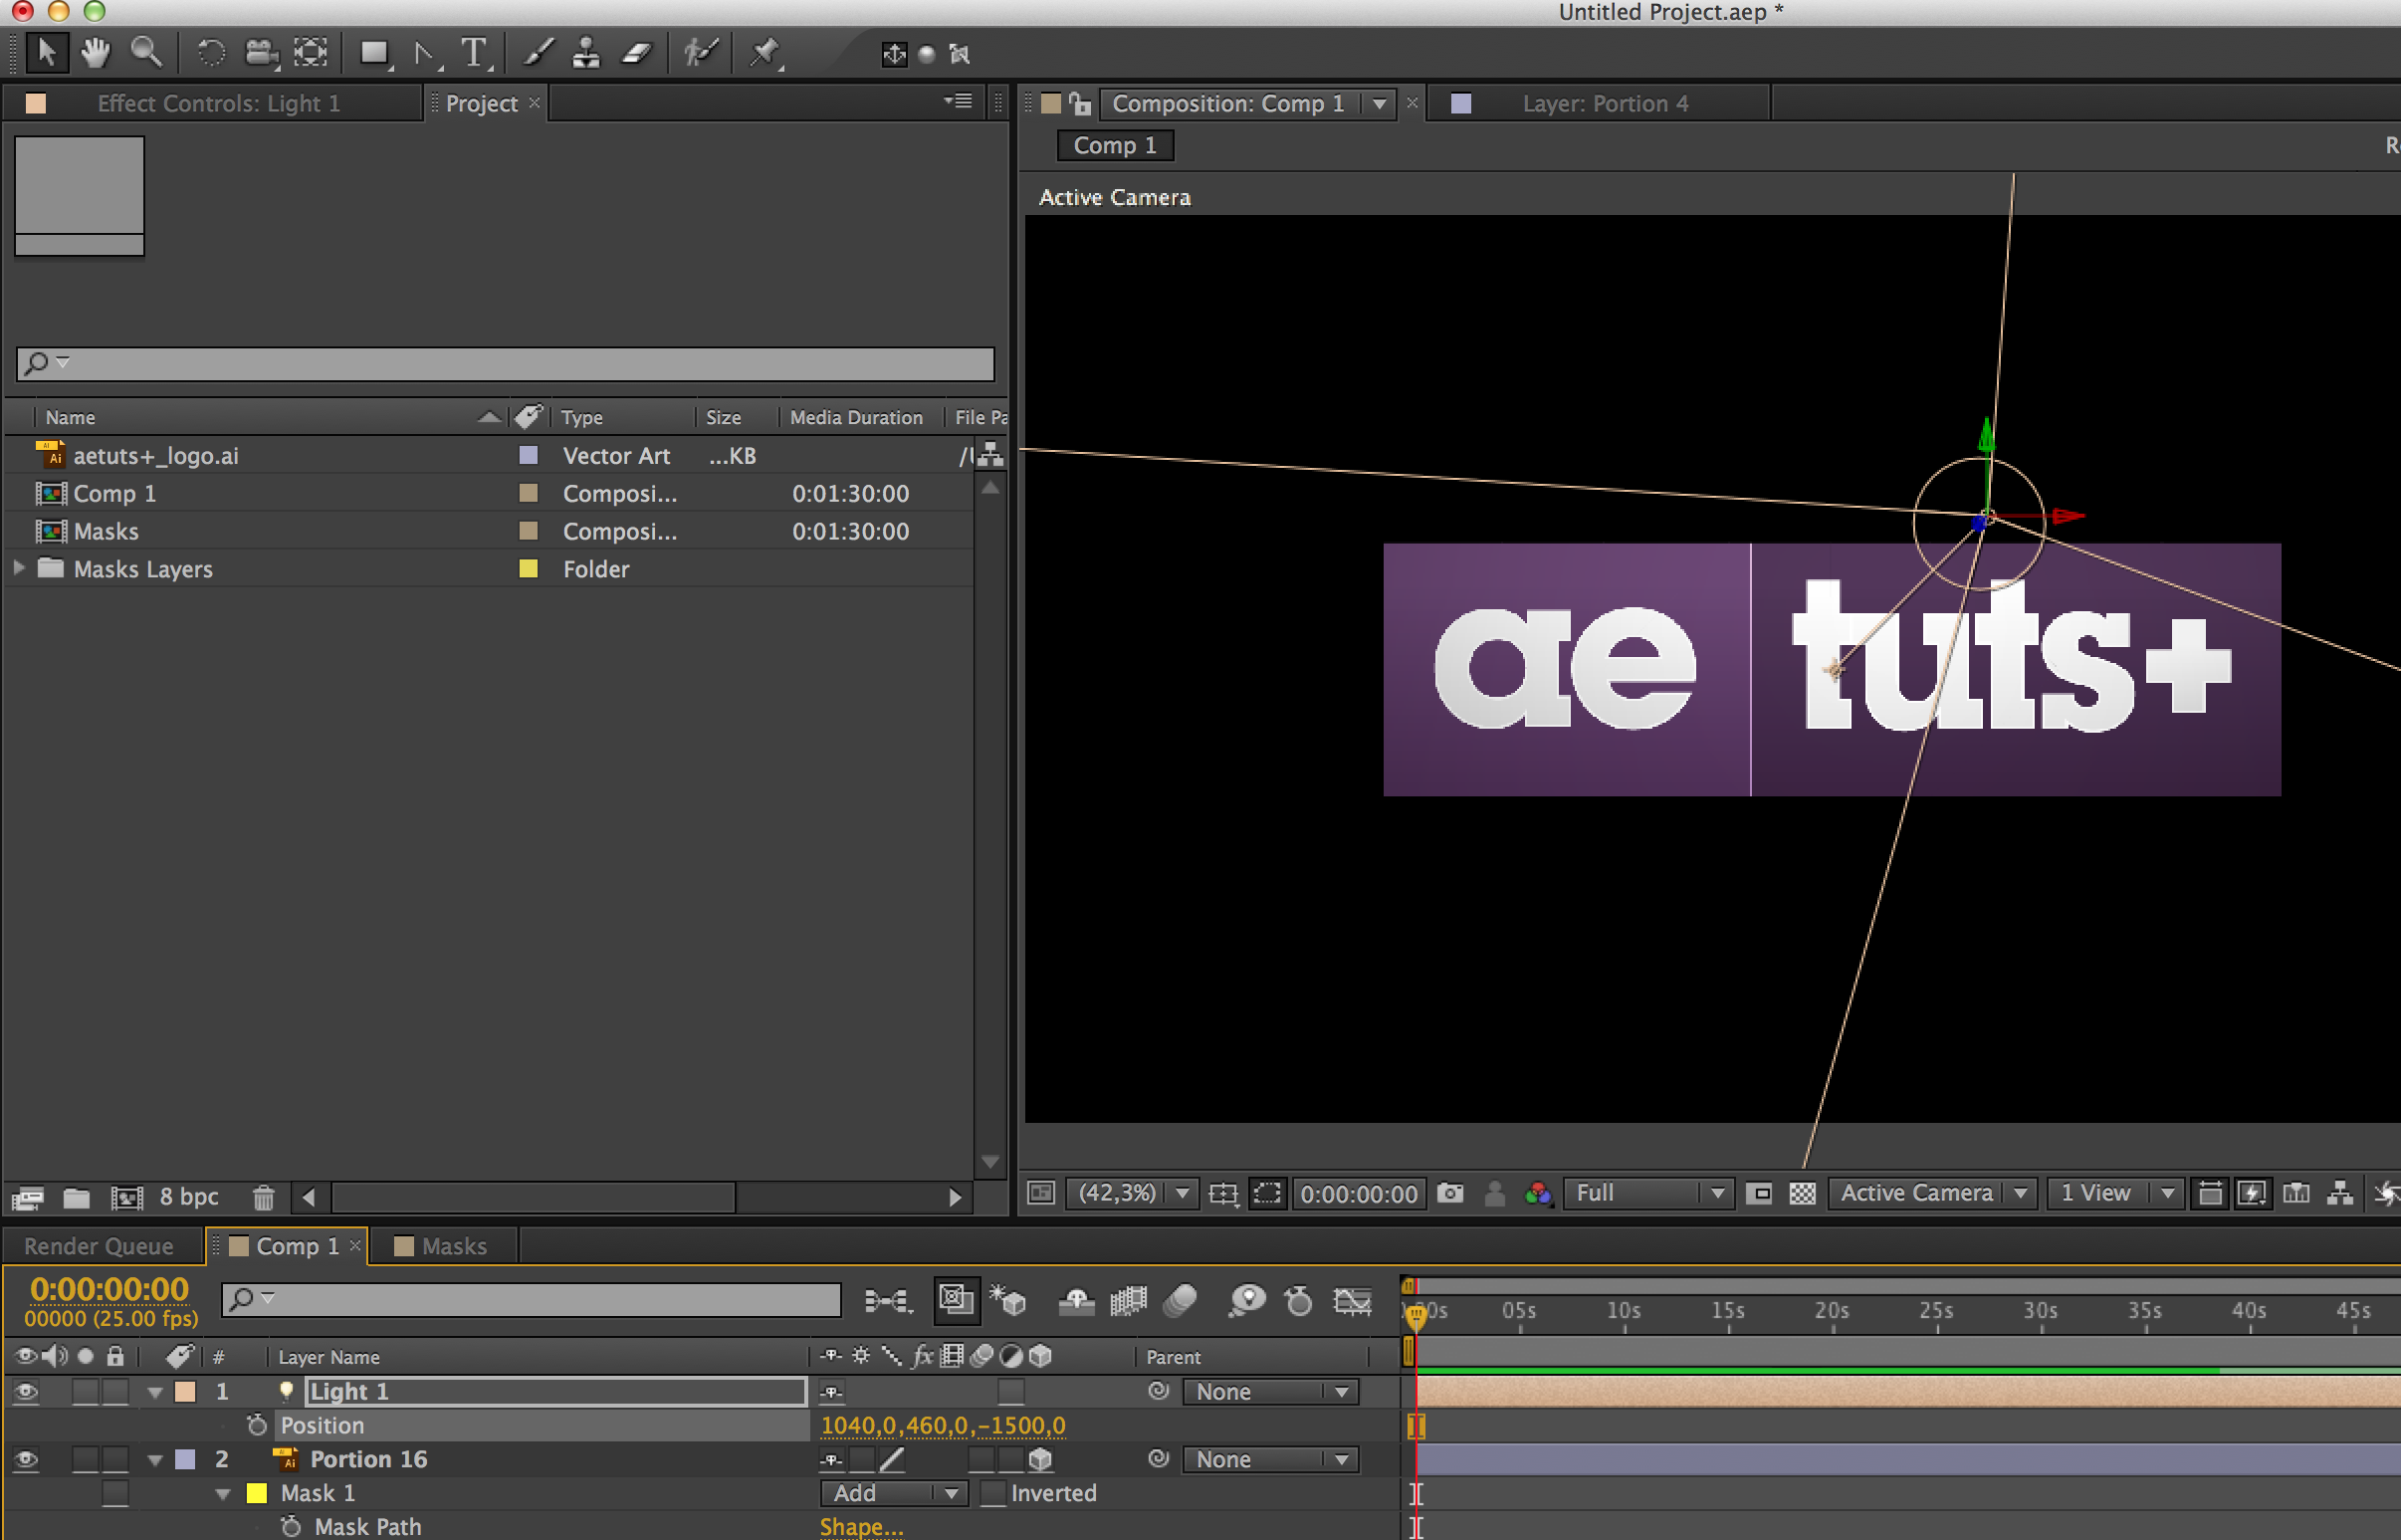The height and width of the screenshot is (1540, 2401).
Task: Open the magnification ratio dropdown (42,3%)
Action: tap(1131, 1193)
